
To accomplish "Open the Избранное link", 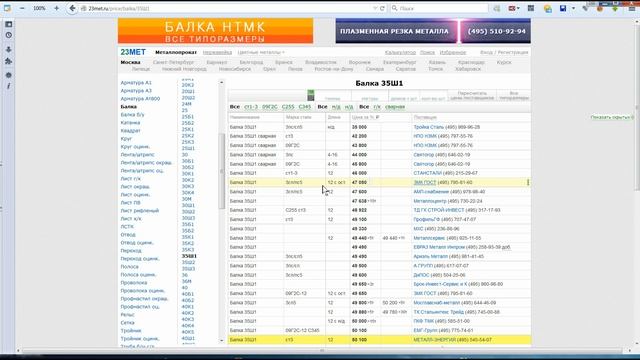I will pos(453,52).
